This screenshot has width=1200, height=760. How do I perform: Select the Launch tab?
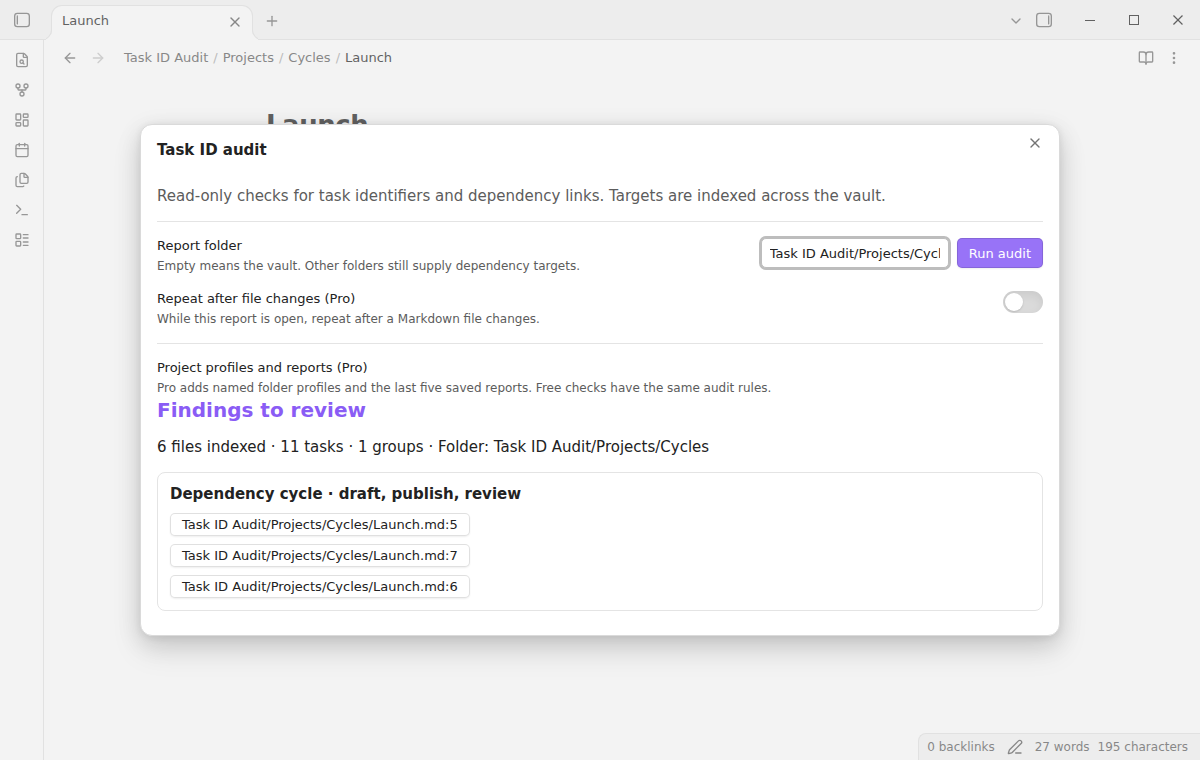[x=152, y=21]
